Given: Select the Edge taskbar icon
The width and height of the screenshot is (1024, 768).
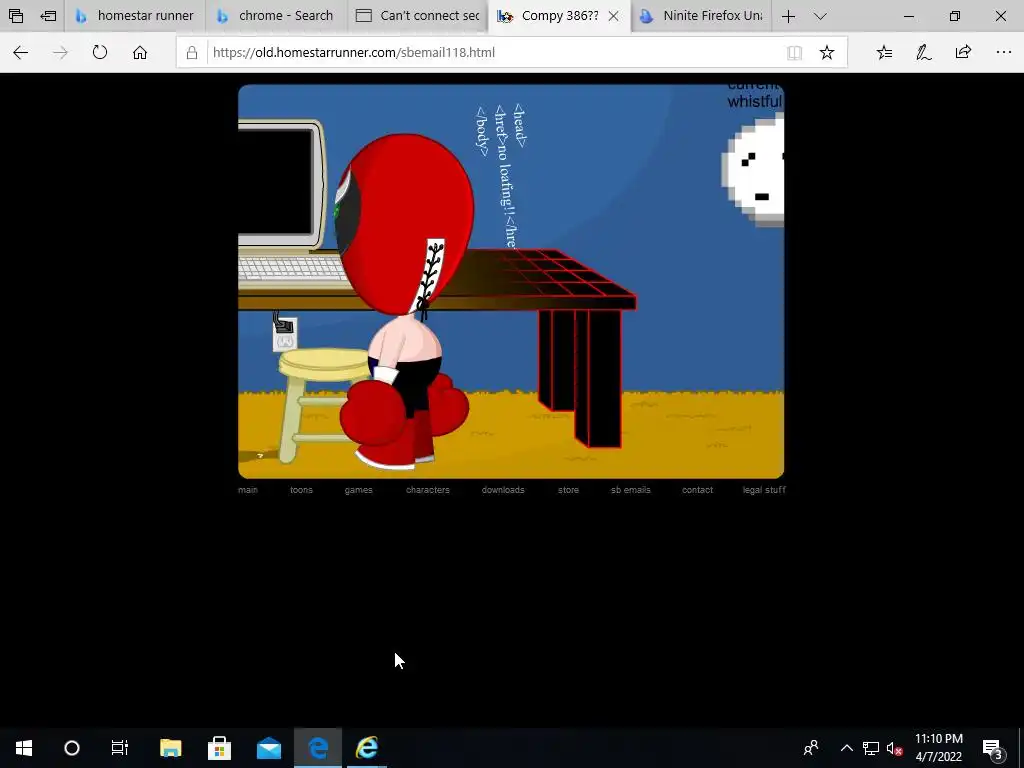Looking at the screenshot, I should pos(318,748).
